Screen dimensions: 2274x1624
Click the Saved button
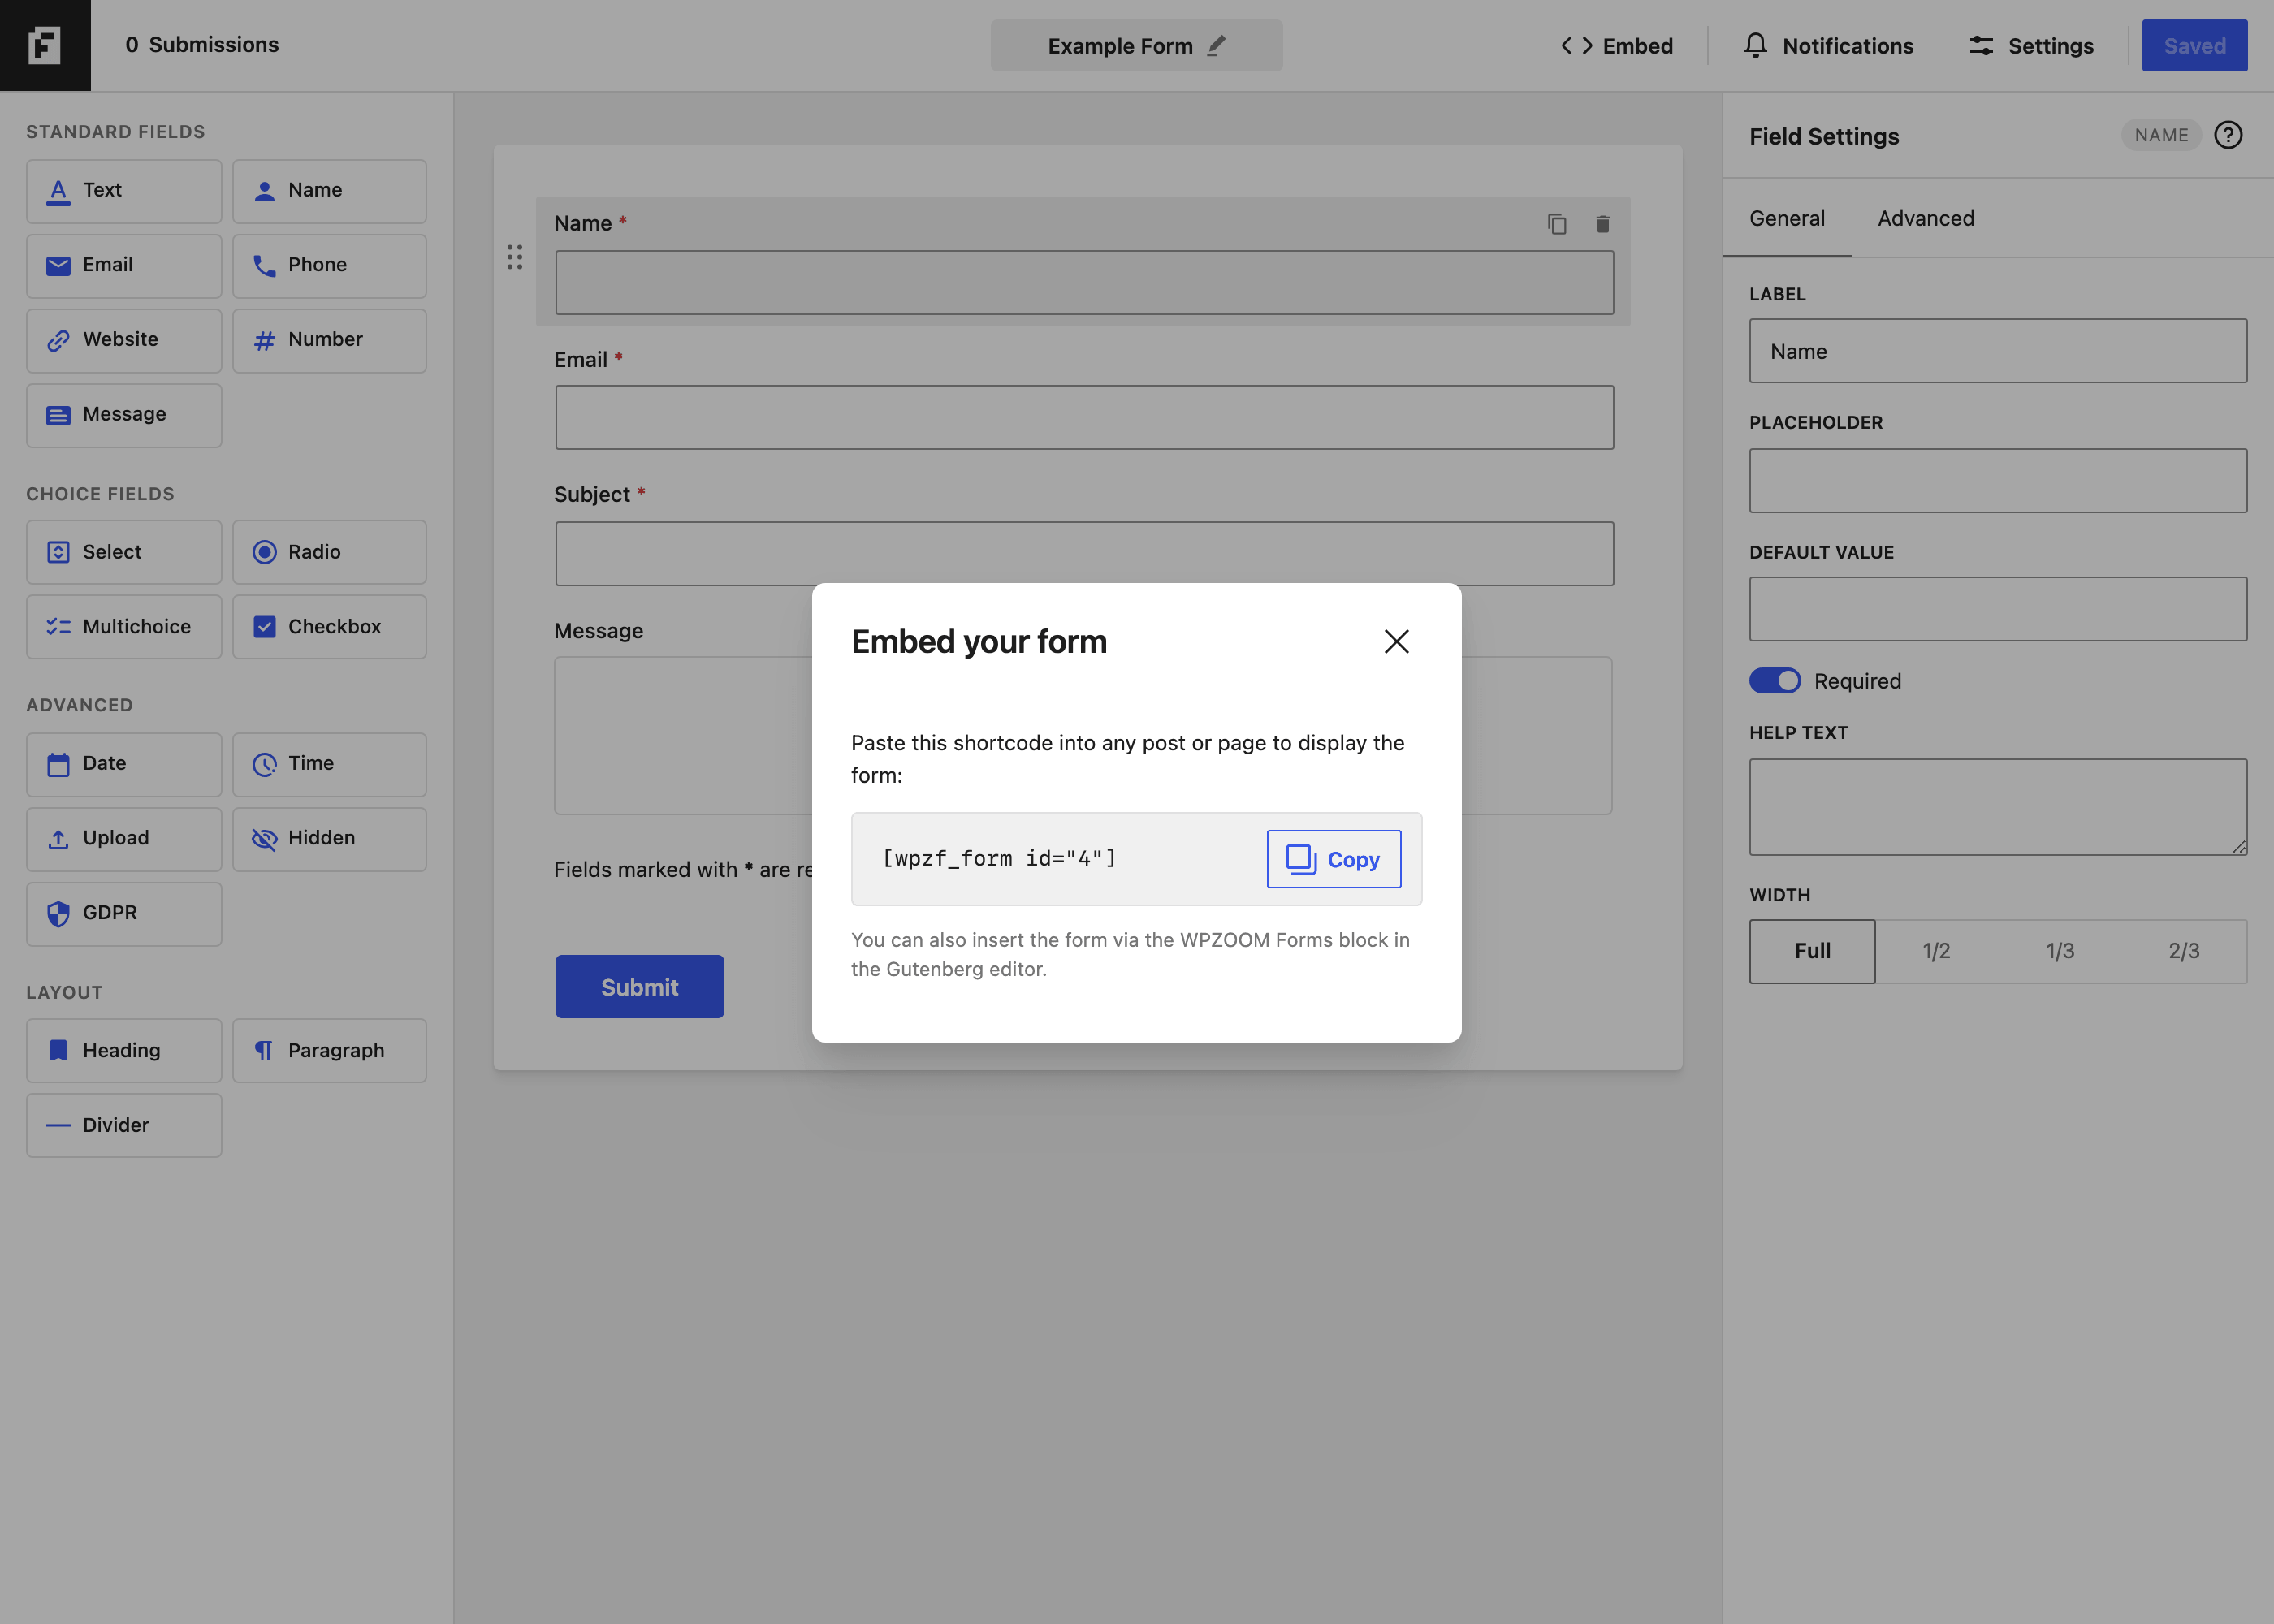(2194, 46)
